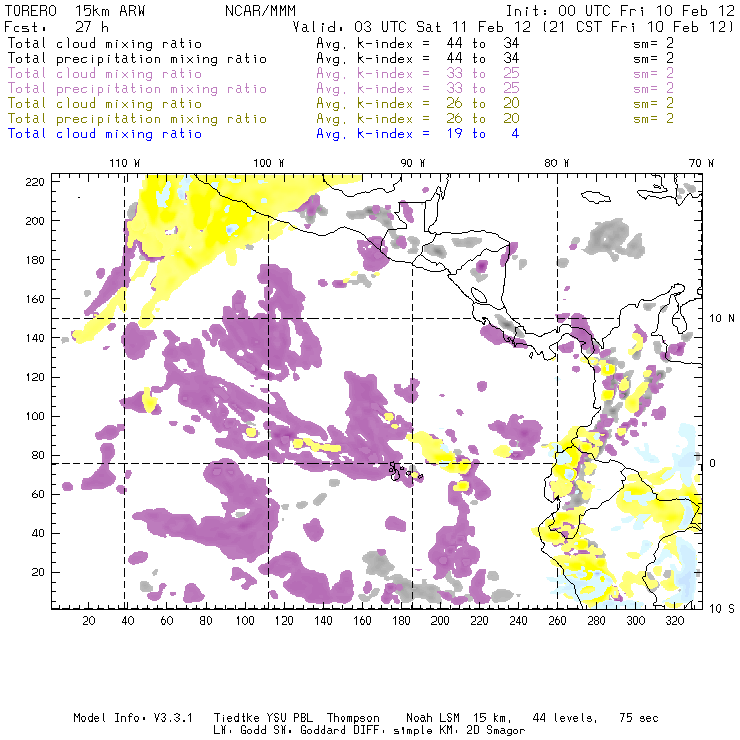
Task: Click "60" on the vertical axis
Action: click(38, 494)
